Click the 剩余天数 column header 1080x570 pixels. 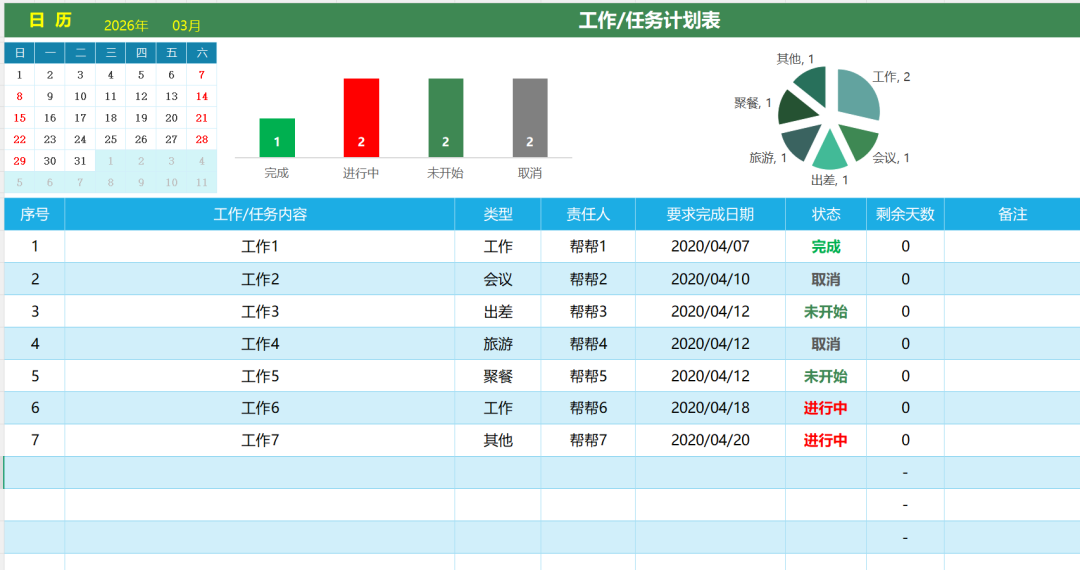coord(905,214)
